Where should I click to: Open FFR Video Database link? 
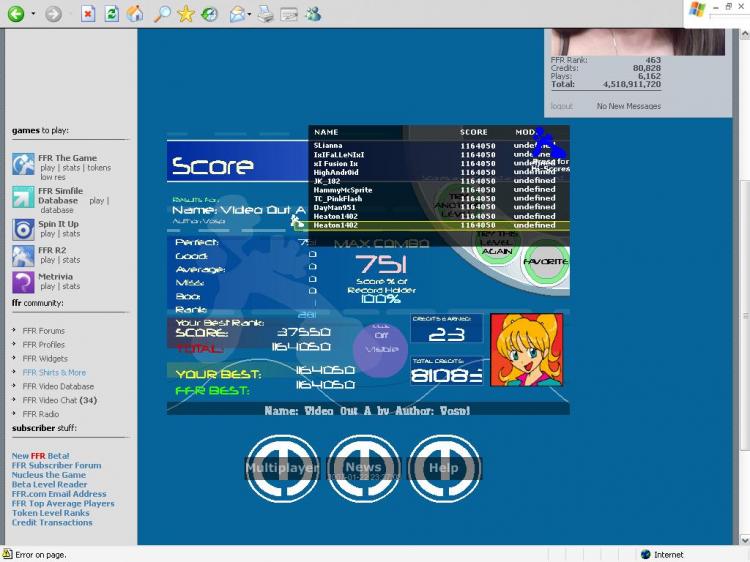58,386
